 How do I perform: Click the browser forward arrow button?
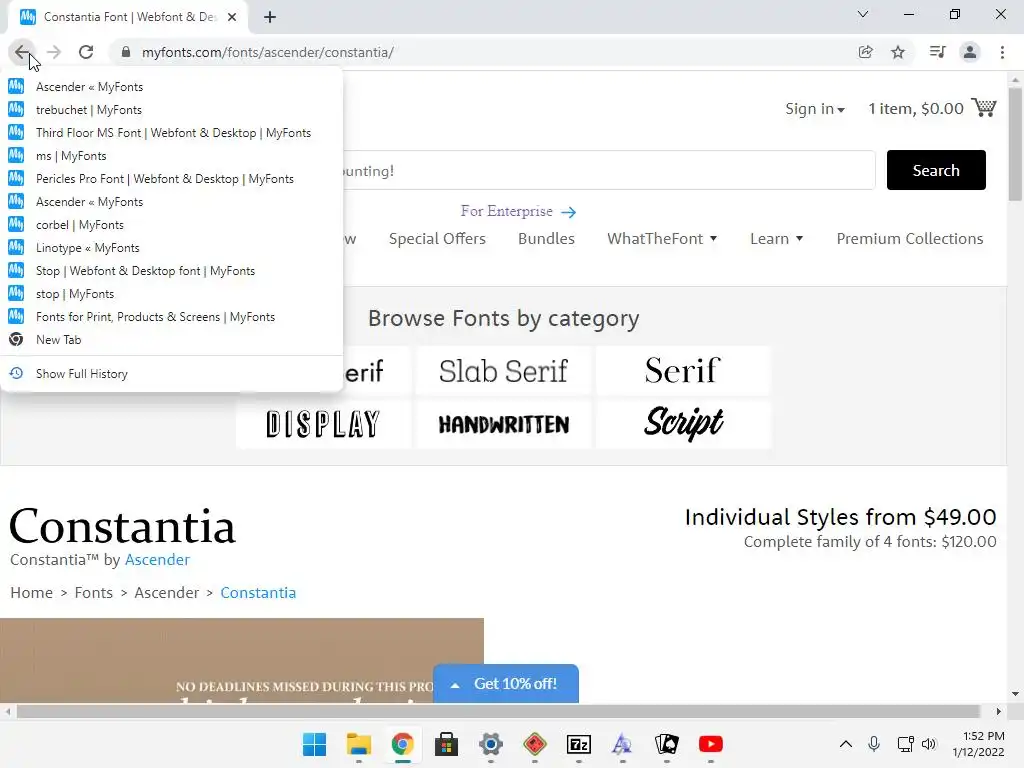pos(54,52)
